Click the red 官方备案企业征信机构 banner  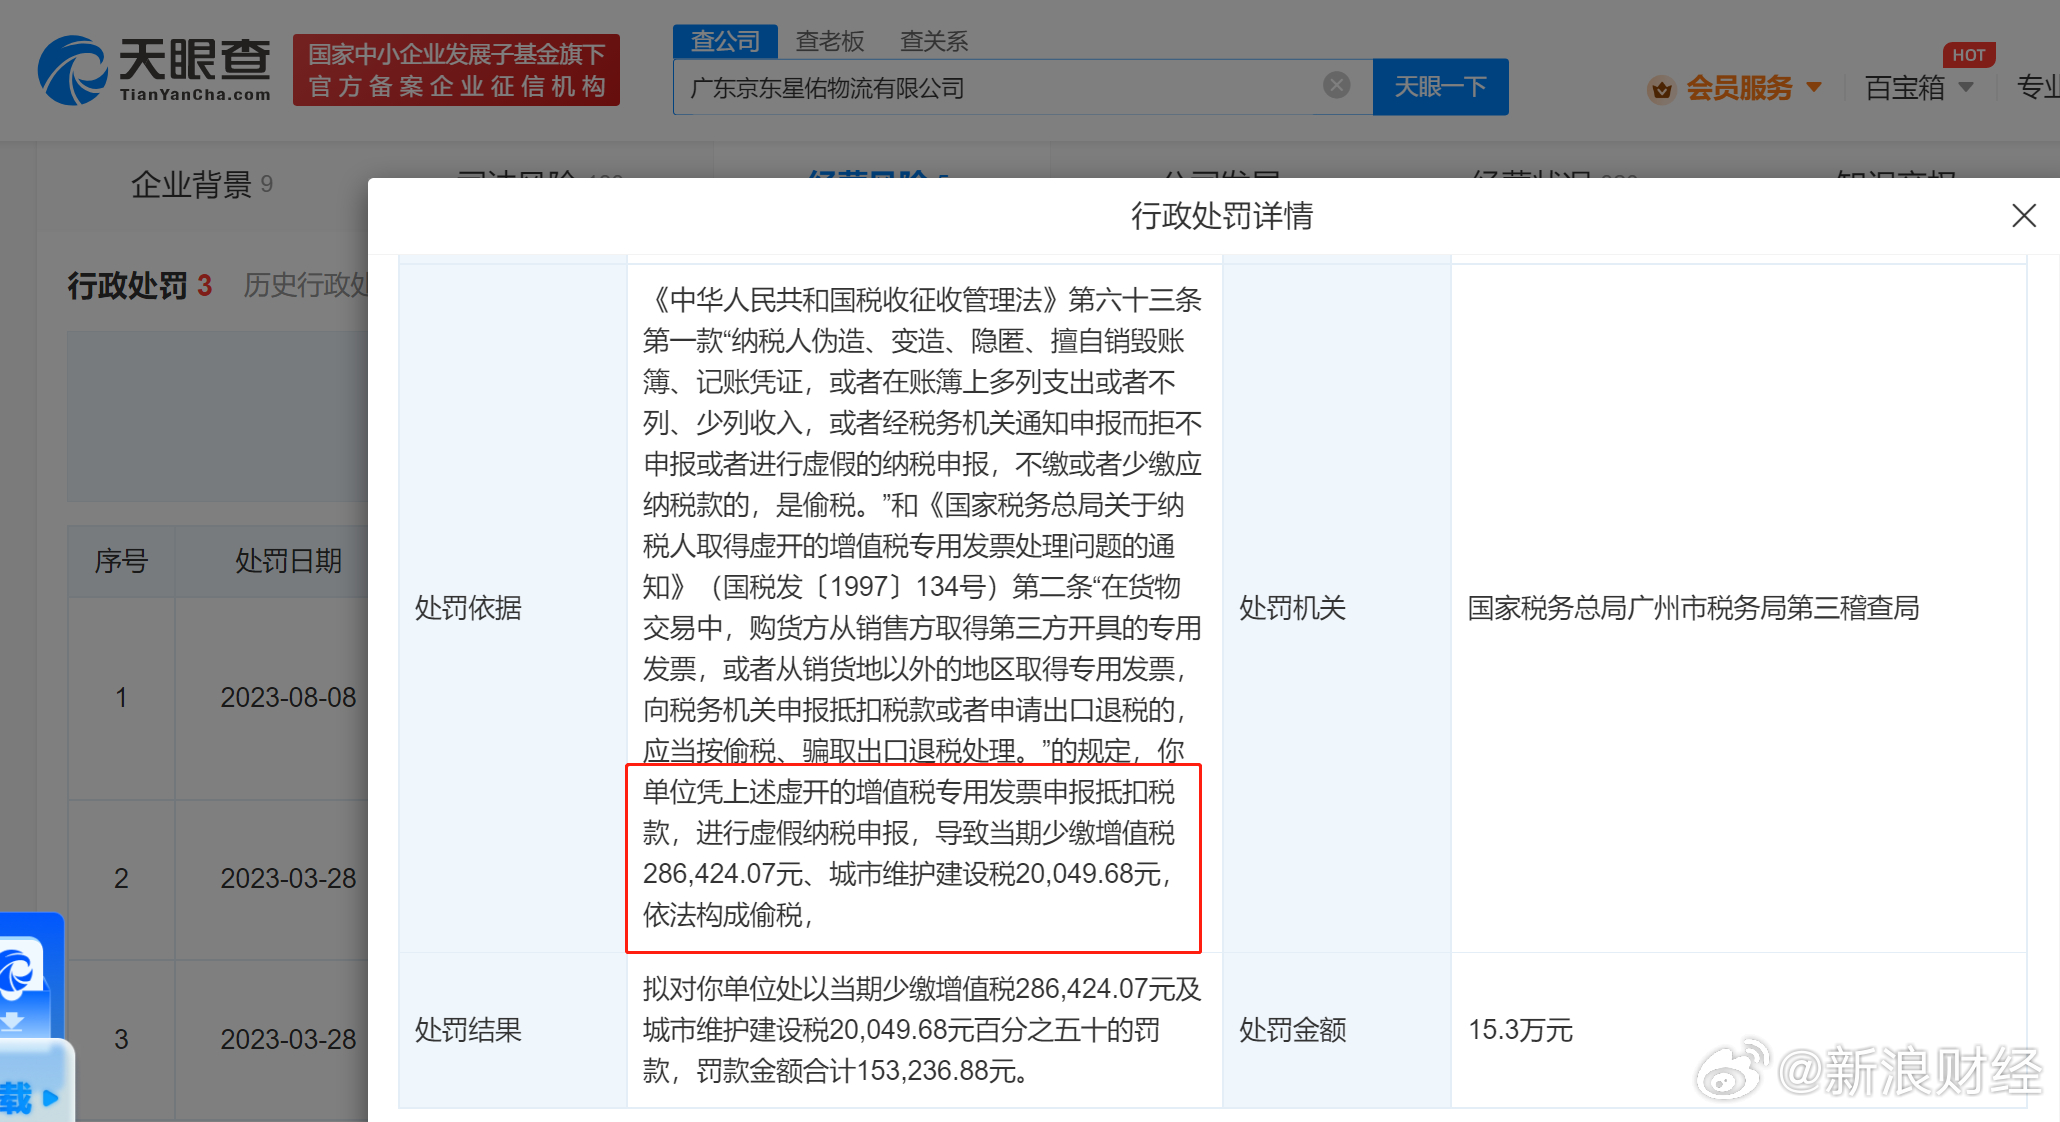coord(456,70)
